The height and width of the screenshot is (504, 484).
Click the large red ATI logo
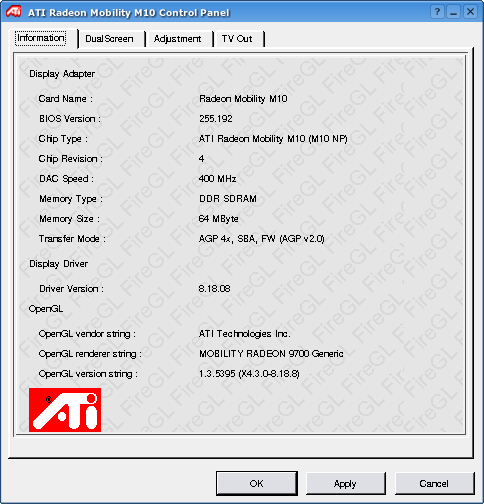click(65, 410)
